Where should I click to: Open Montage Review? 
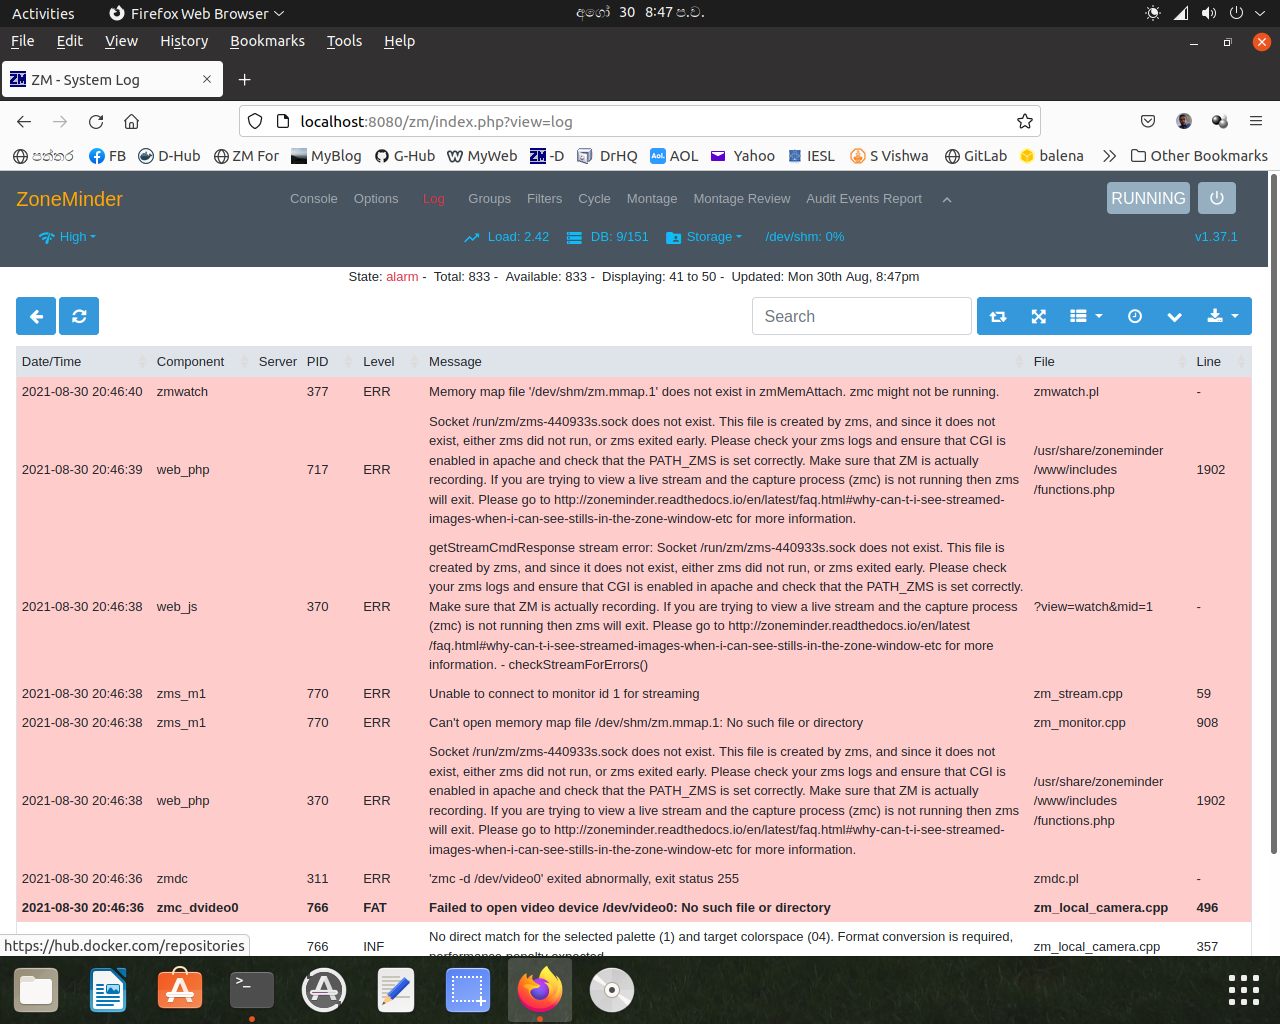pos(742,199)
